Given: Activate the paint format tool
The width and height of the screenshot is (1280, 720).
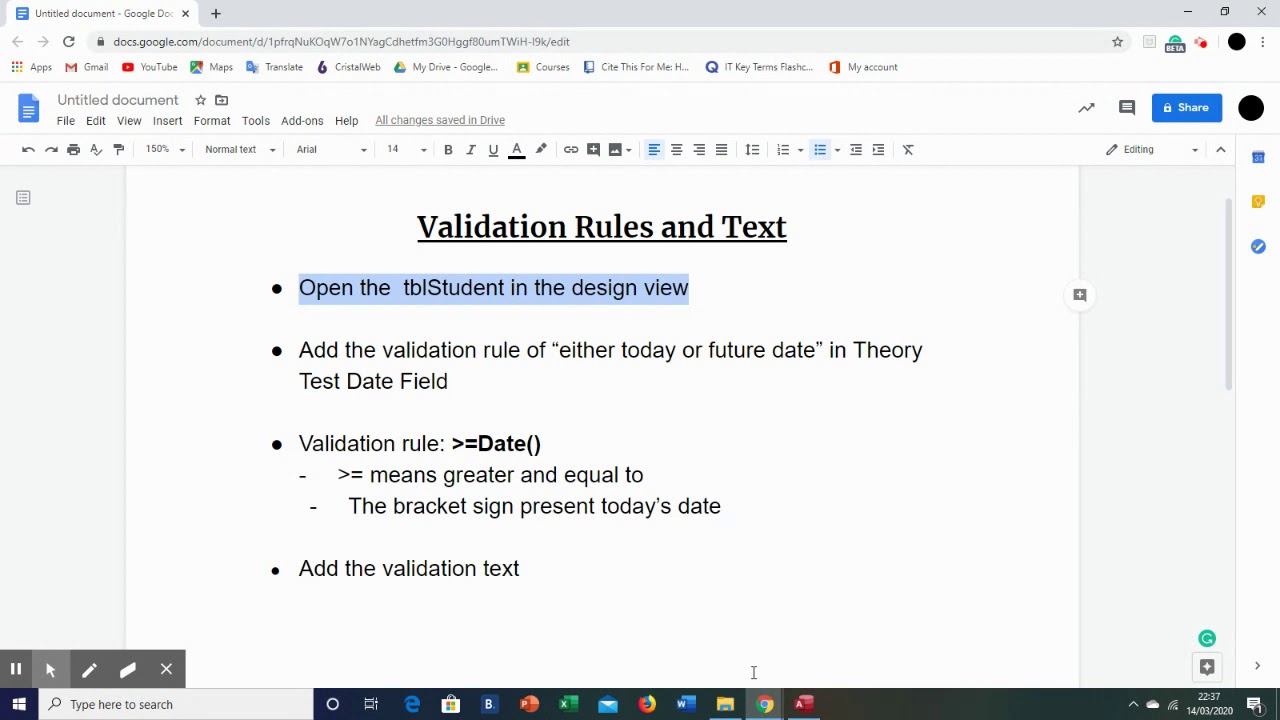Looking at the screenshot, I should [x=119, y=150].
